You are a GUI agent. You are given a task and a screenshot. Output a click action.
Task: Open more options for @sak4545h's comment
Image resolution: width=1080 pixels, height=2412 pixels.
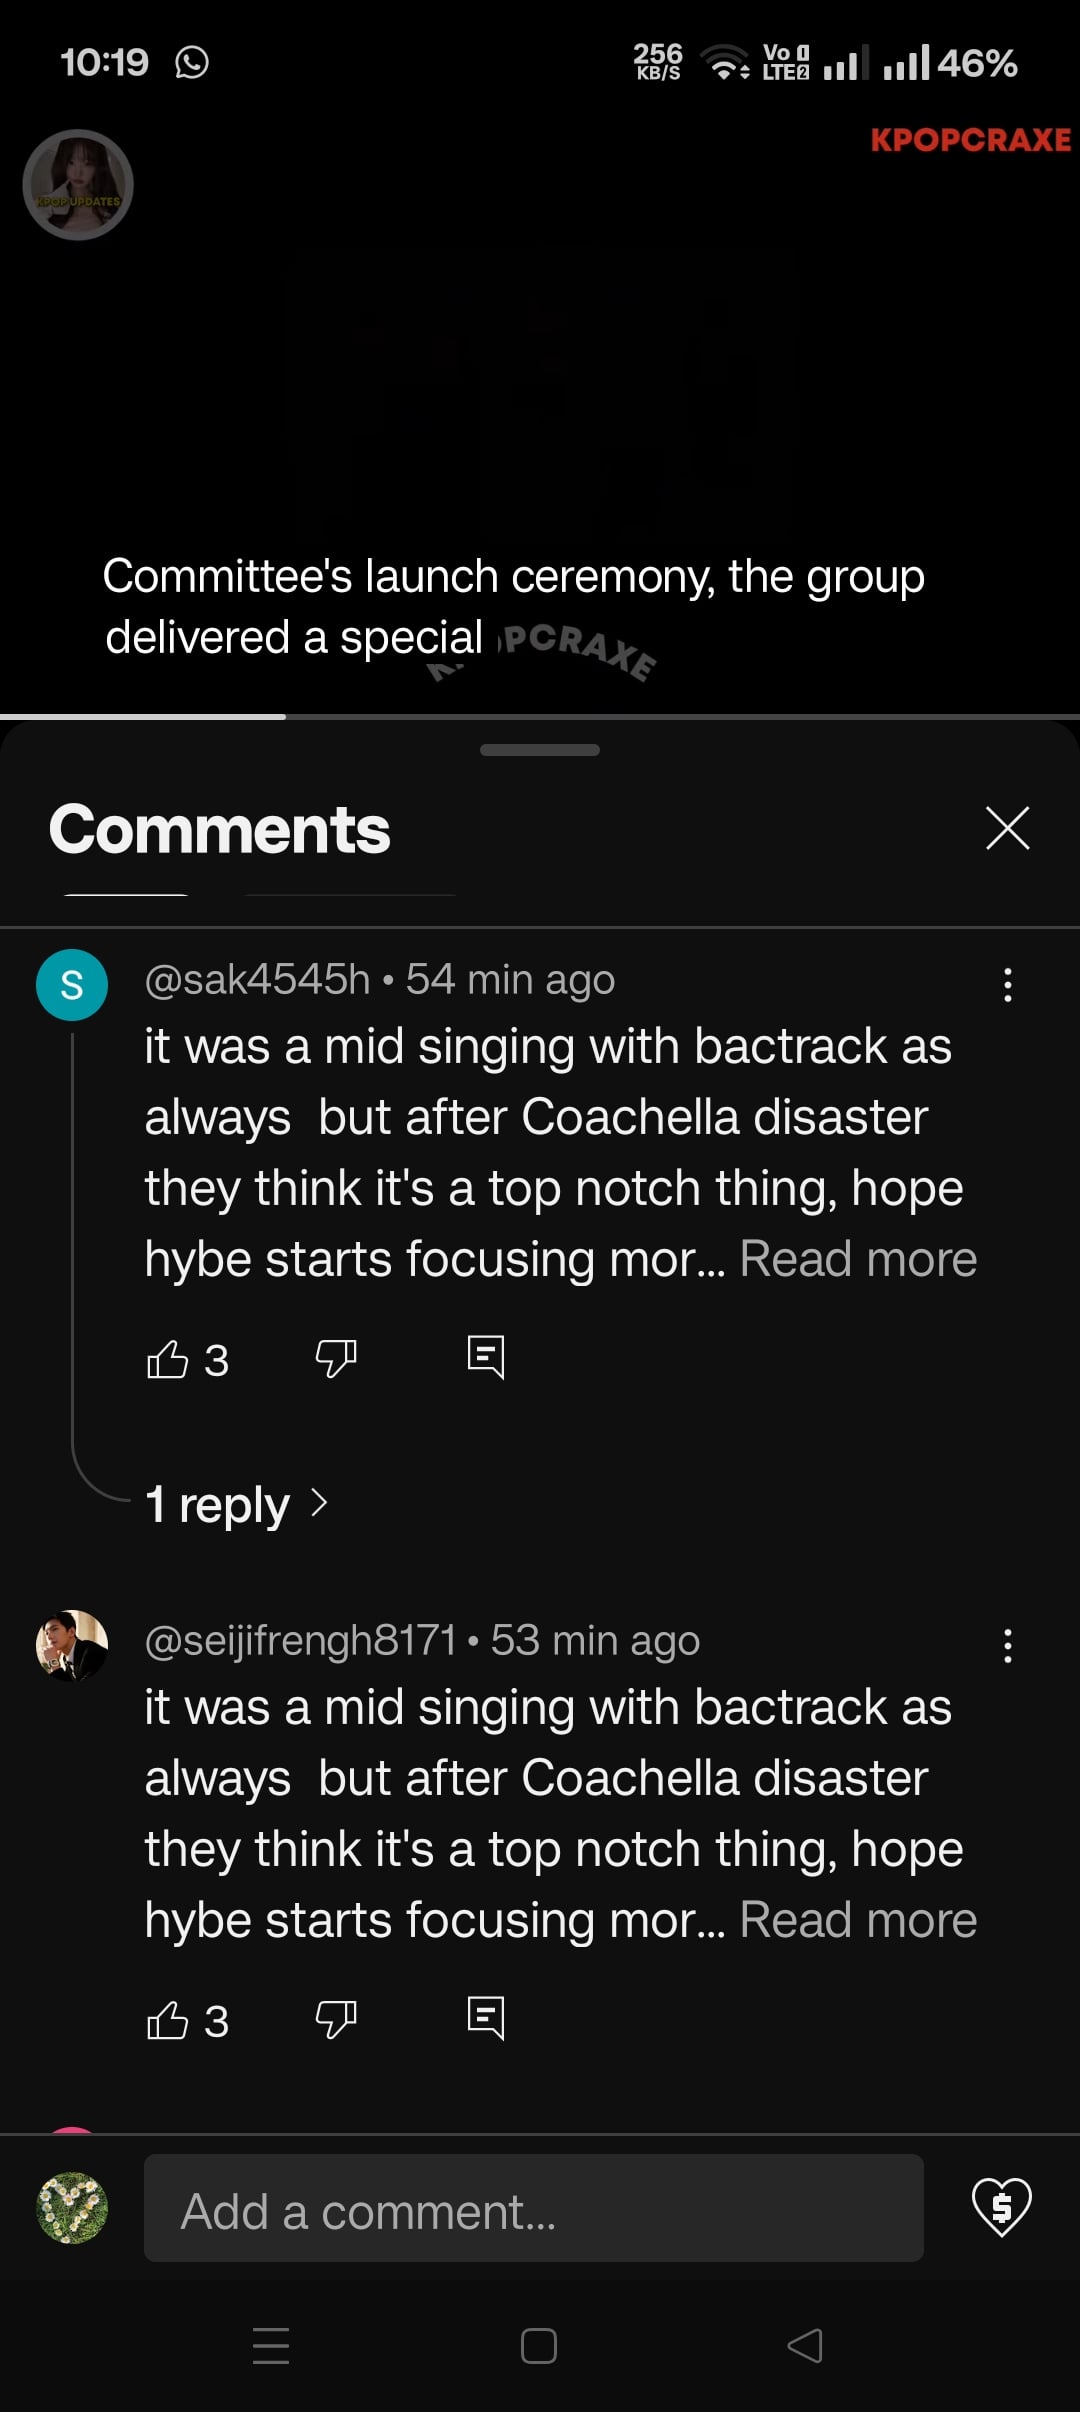pyautogui.click(x=1008, y=985)
